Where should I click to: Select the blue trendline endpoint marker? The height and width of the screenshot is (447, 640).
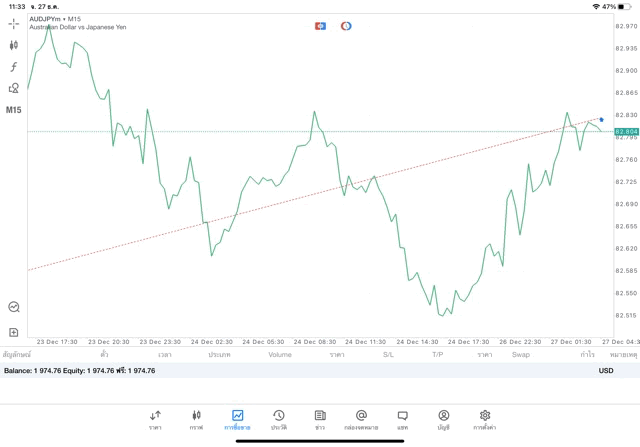601,120
